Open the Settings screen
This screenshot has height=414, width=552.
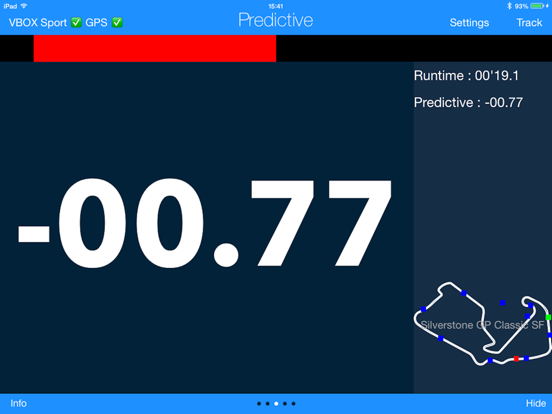[469, 23]
